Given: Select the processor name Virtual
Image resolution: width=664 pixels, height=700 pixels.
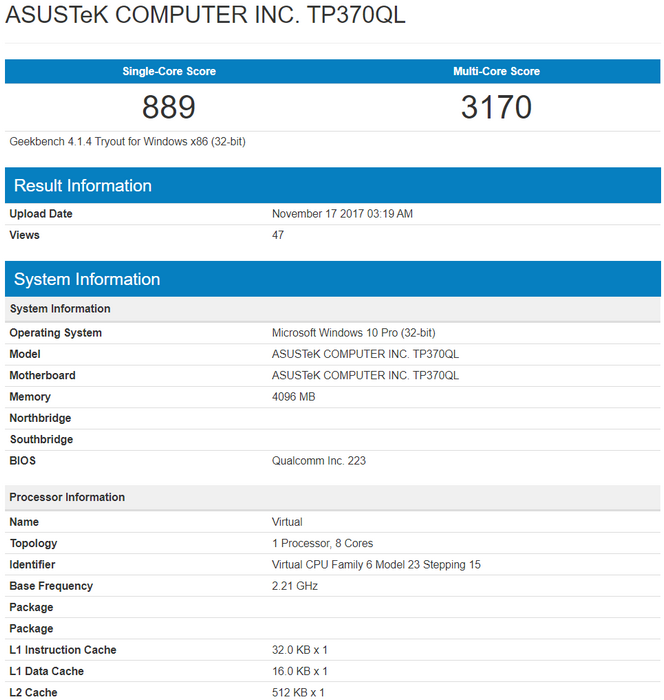Looking at the screenshot, I should coord(287,522).
